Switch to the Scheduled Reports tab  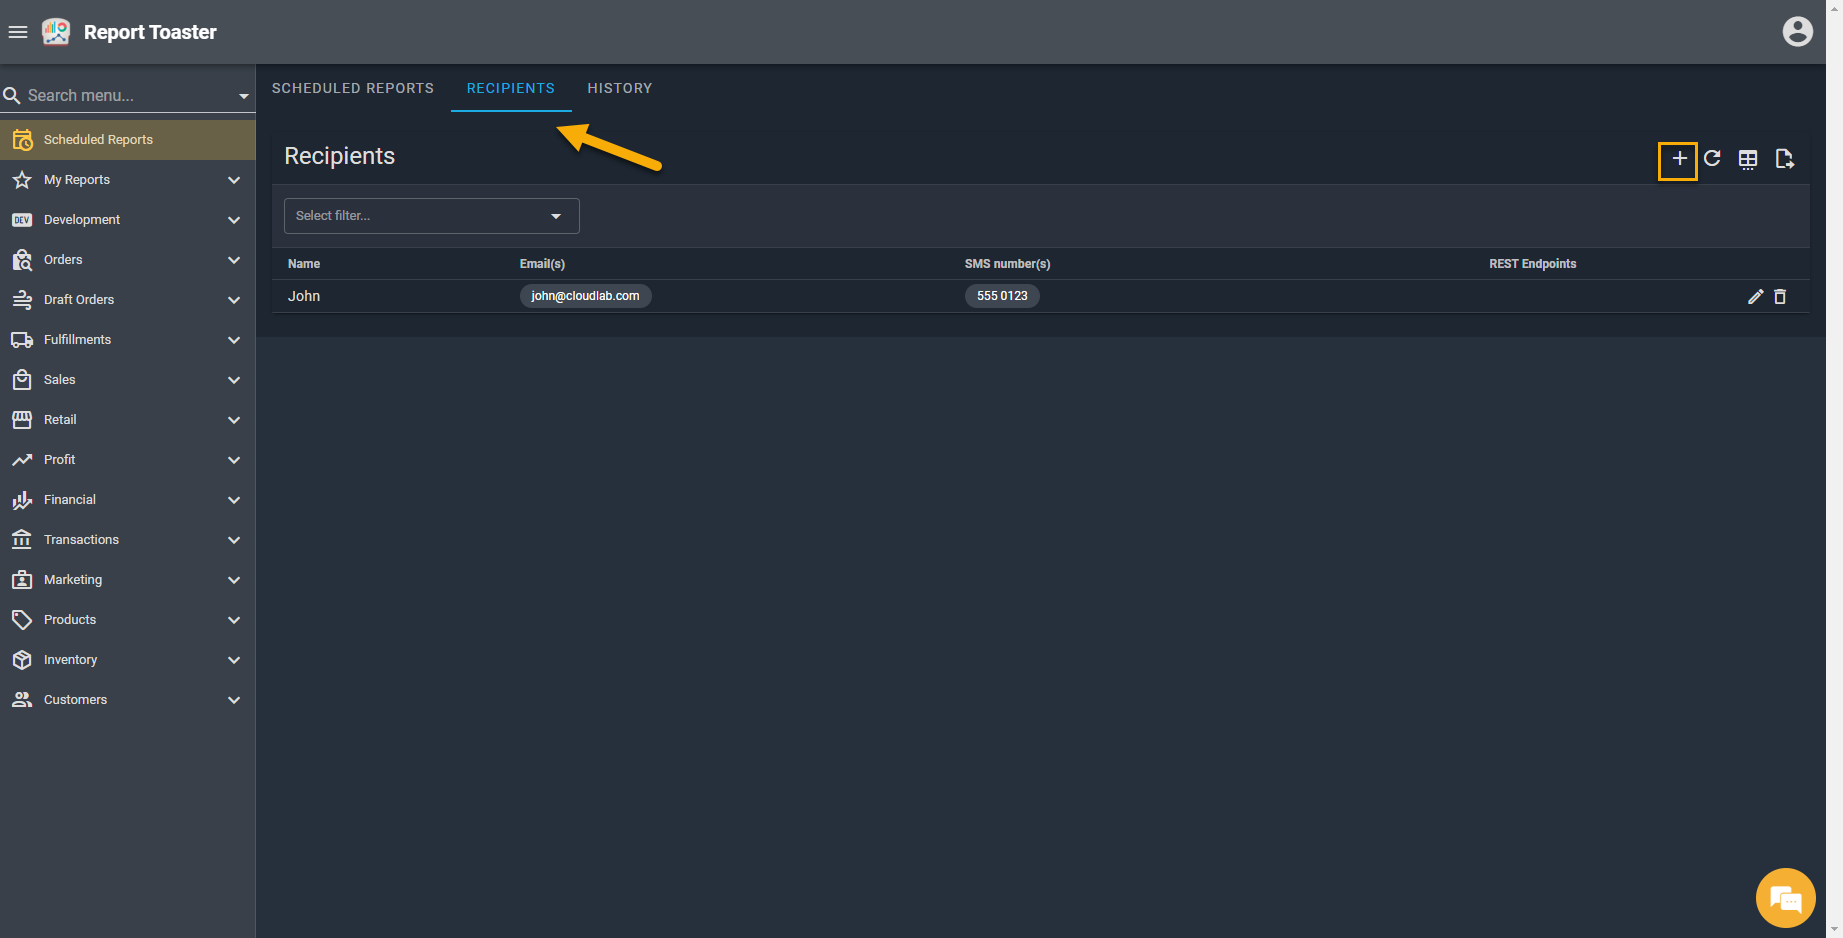353,88
